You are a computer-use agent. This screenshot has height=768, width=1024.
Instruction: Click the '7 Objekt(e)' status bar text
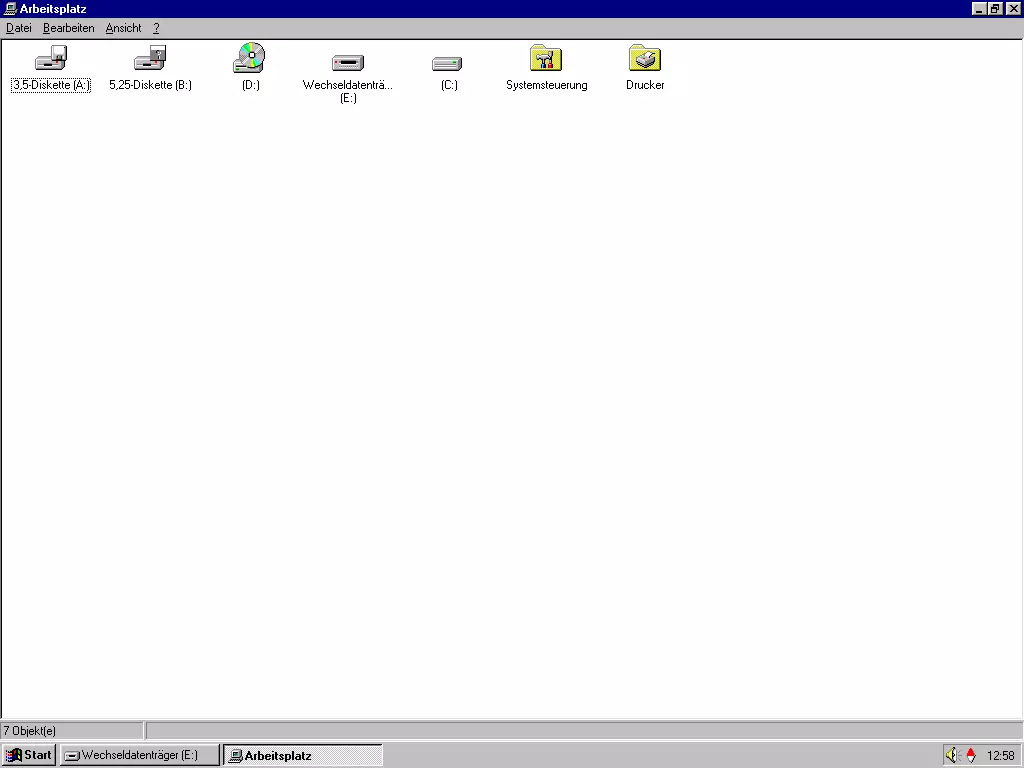click(29, 731)
